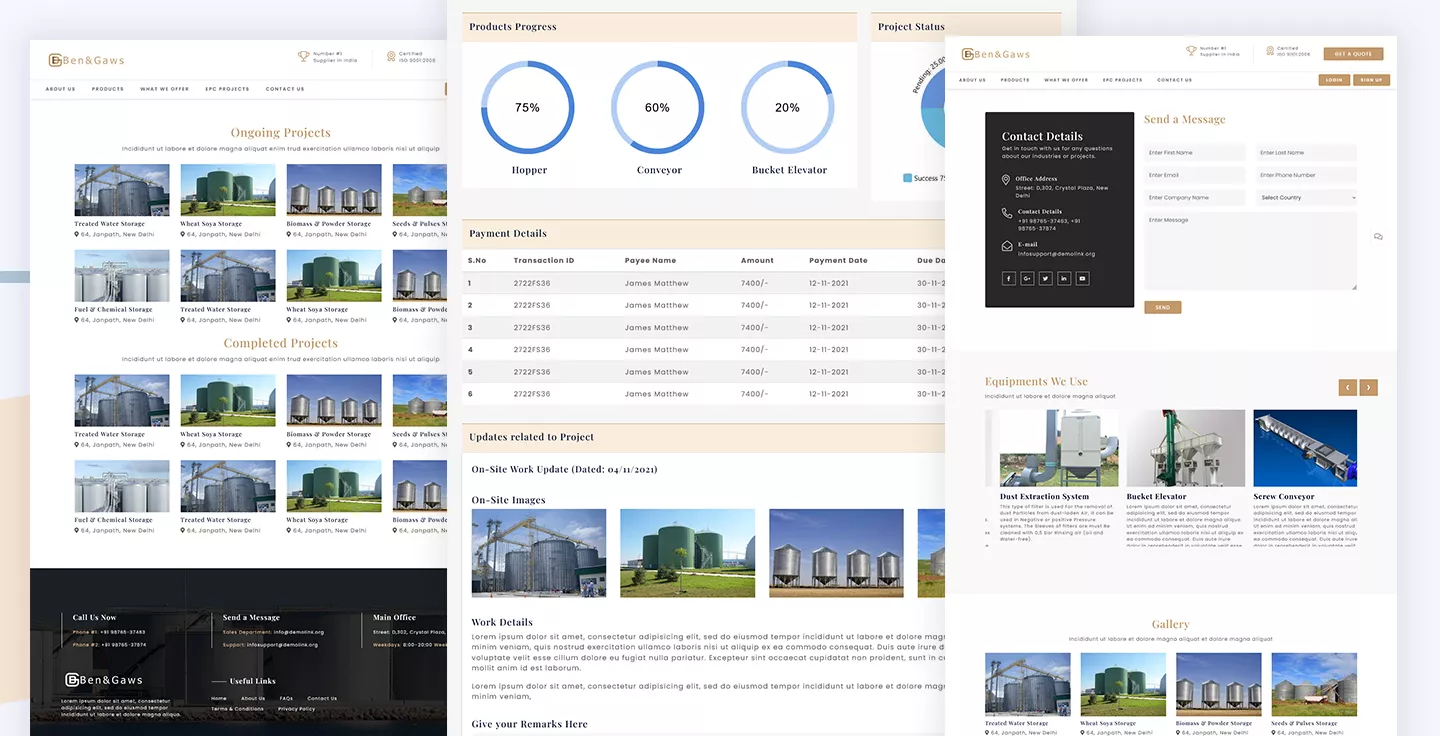Open the Screw Conveyor equipment image
1440x736 pixels.
[1305, 448]
